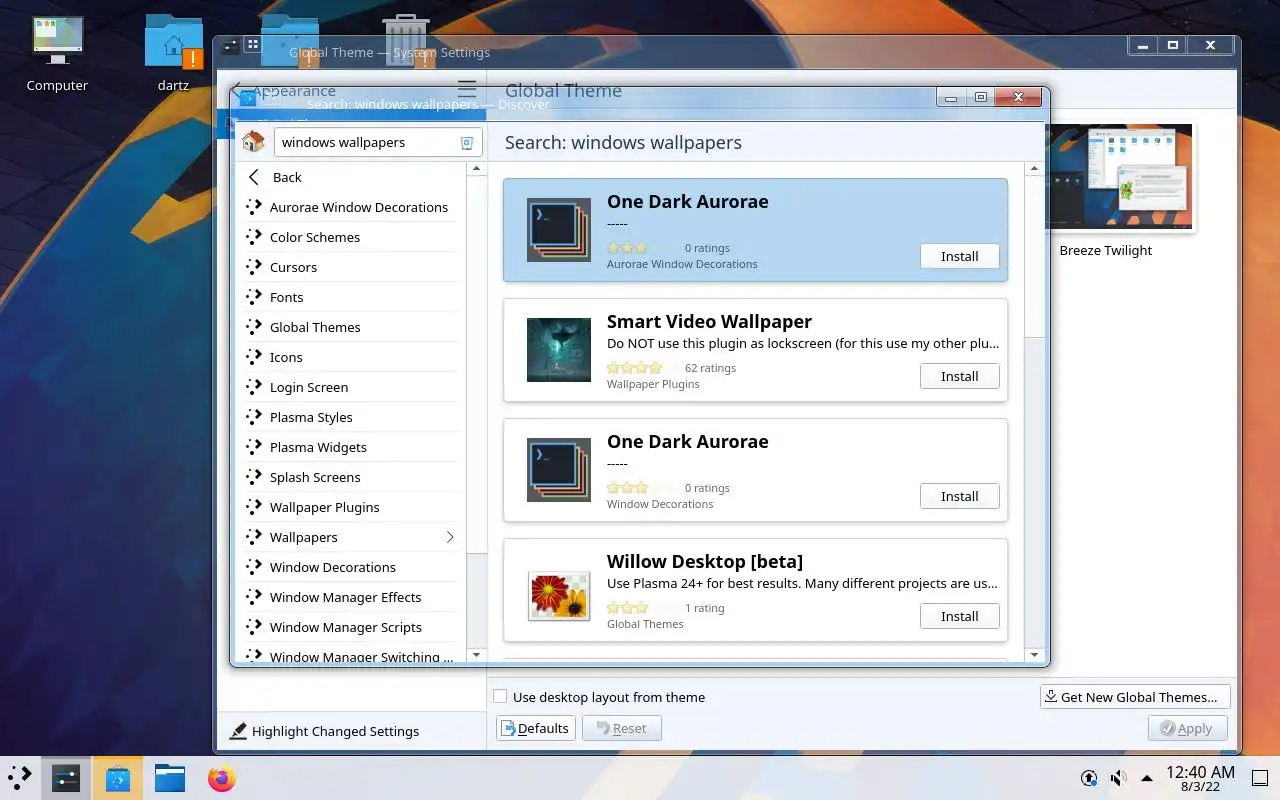The width and height of the screenshot is (1280, 800).
Task: Switch to Discover in taskbar
Action: pos(118,778)
